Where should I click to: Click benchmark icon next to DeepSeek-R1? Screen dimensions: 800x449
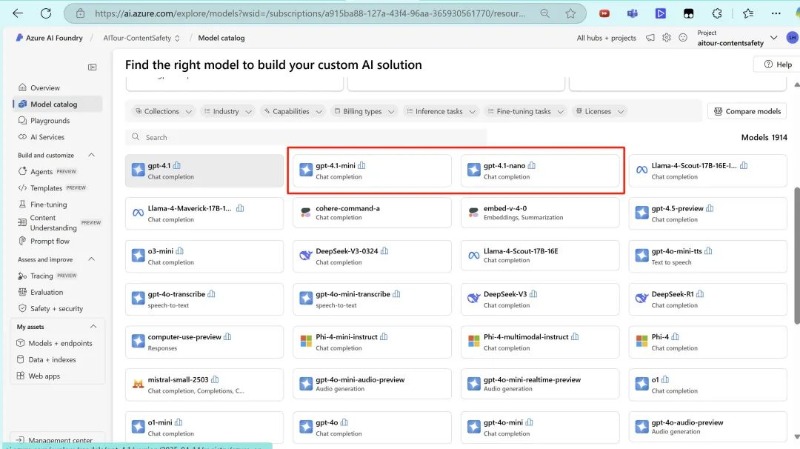pos(699,294)
